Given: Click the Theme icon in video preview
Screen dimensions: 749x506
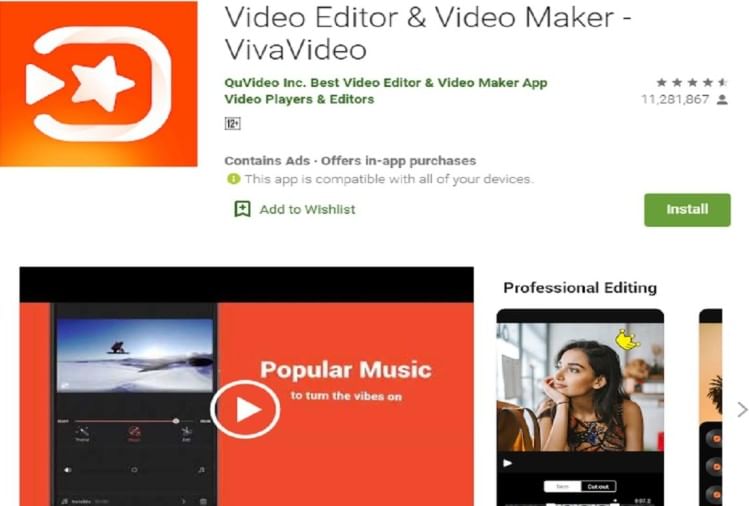Looking at the screenshot, I should click(x=82, y=432).
